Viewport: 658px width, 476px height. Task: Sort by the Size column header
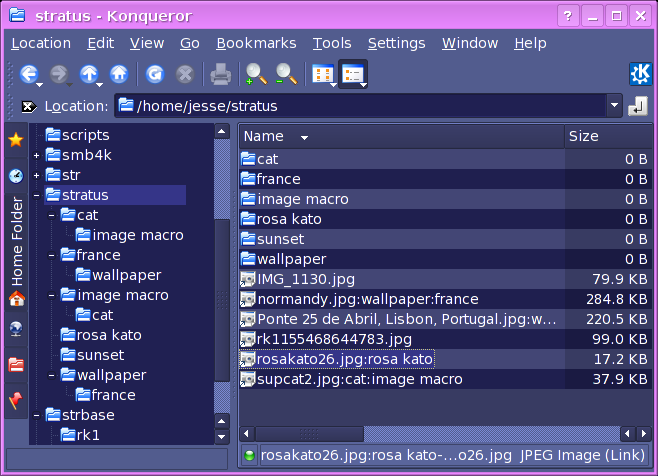click(x=608, y=136)
